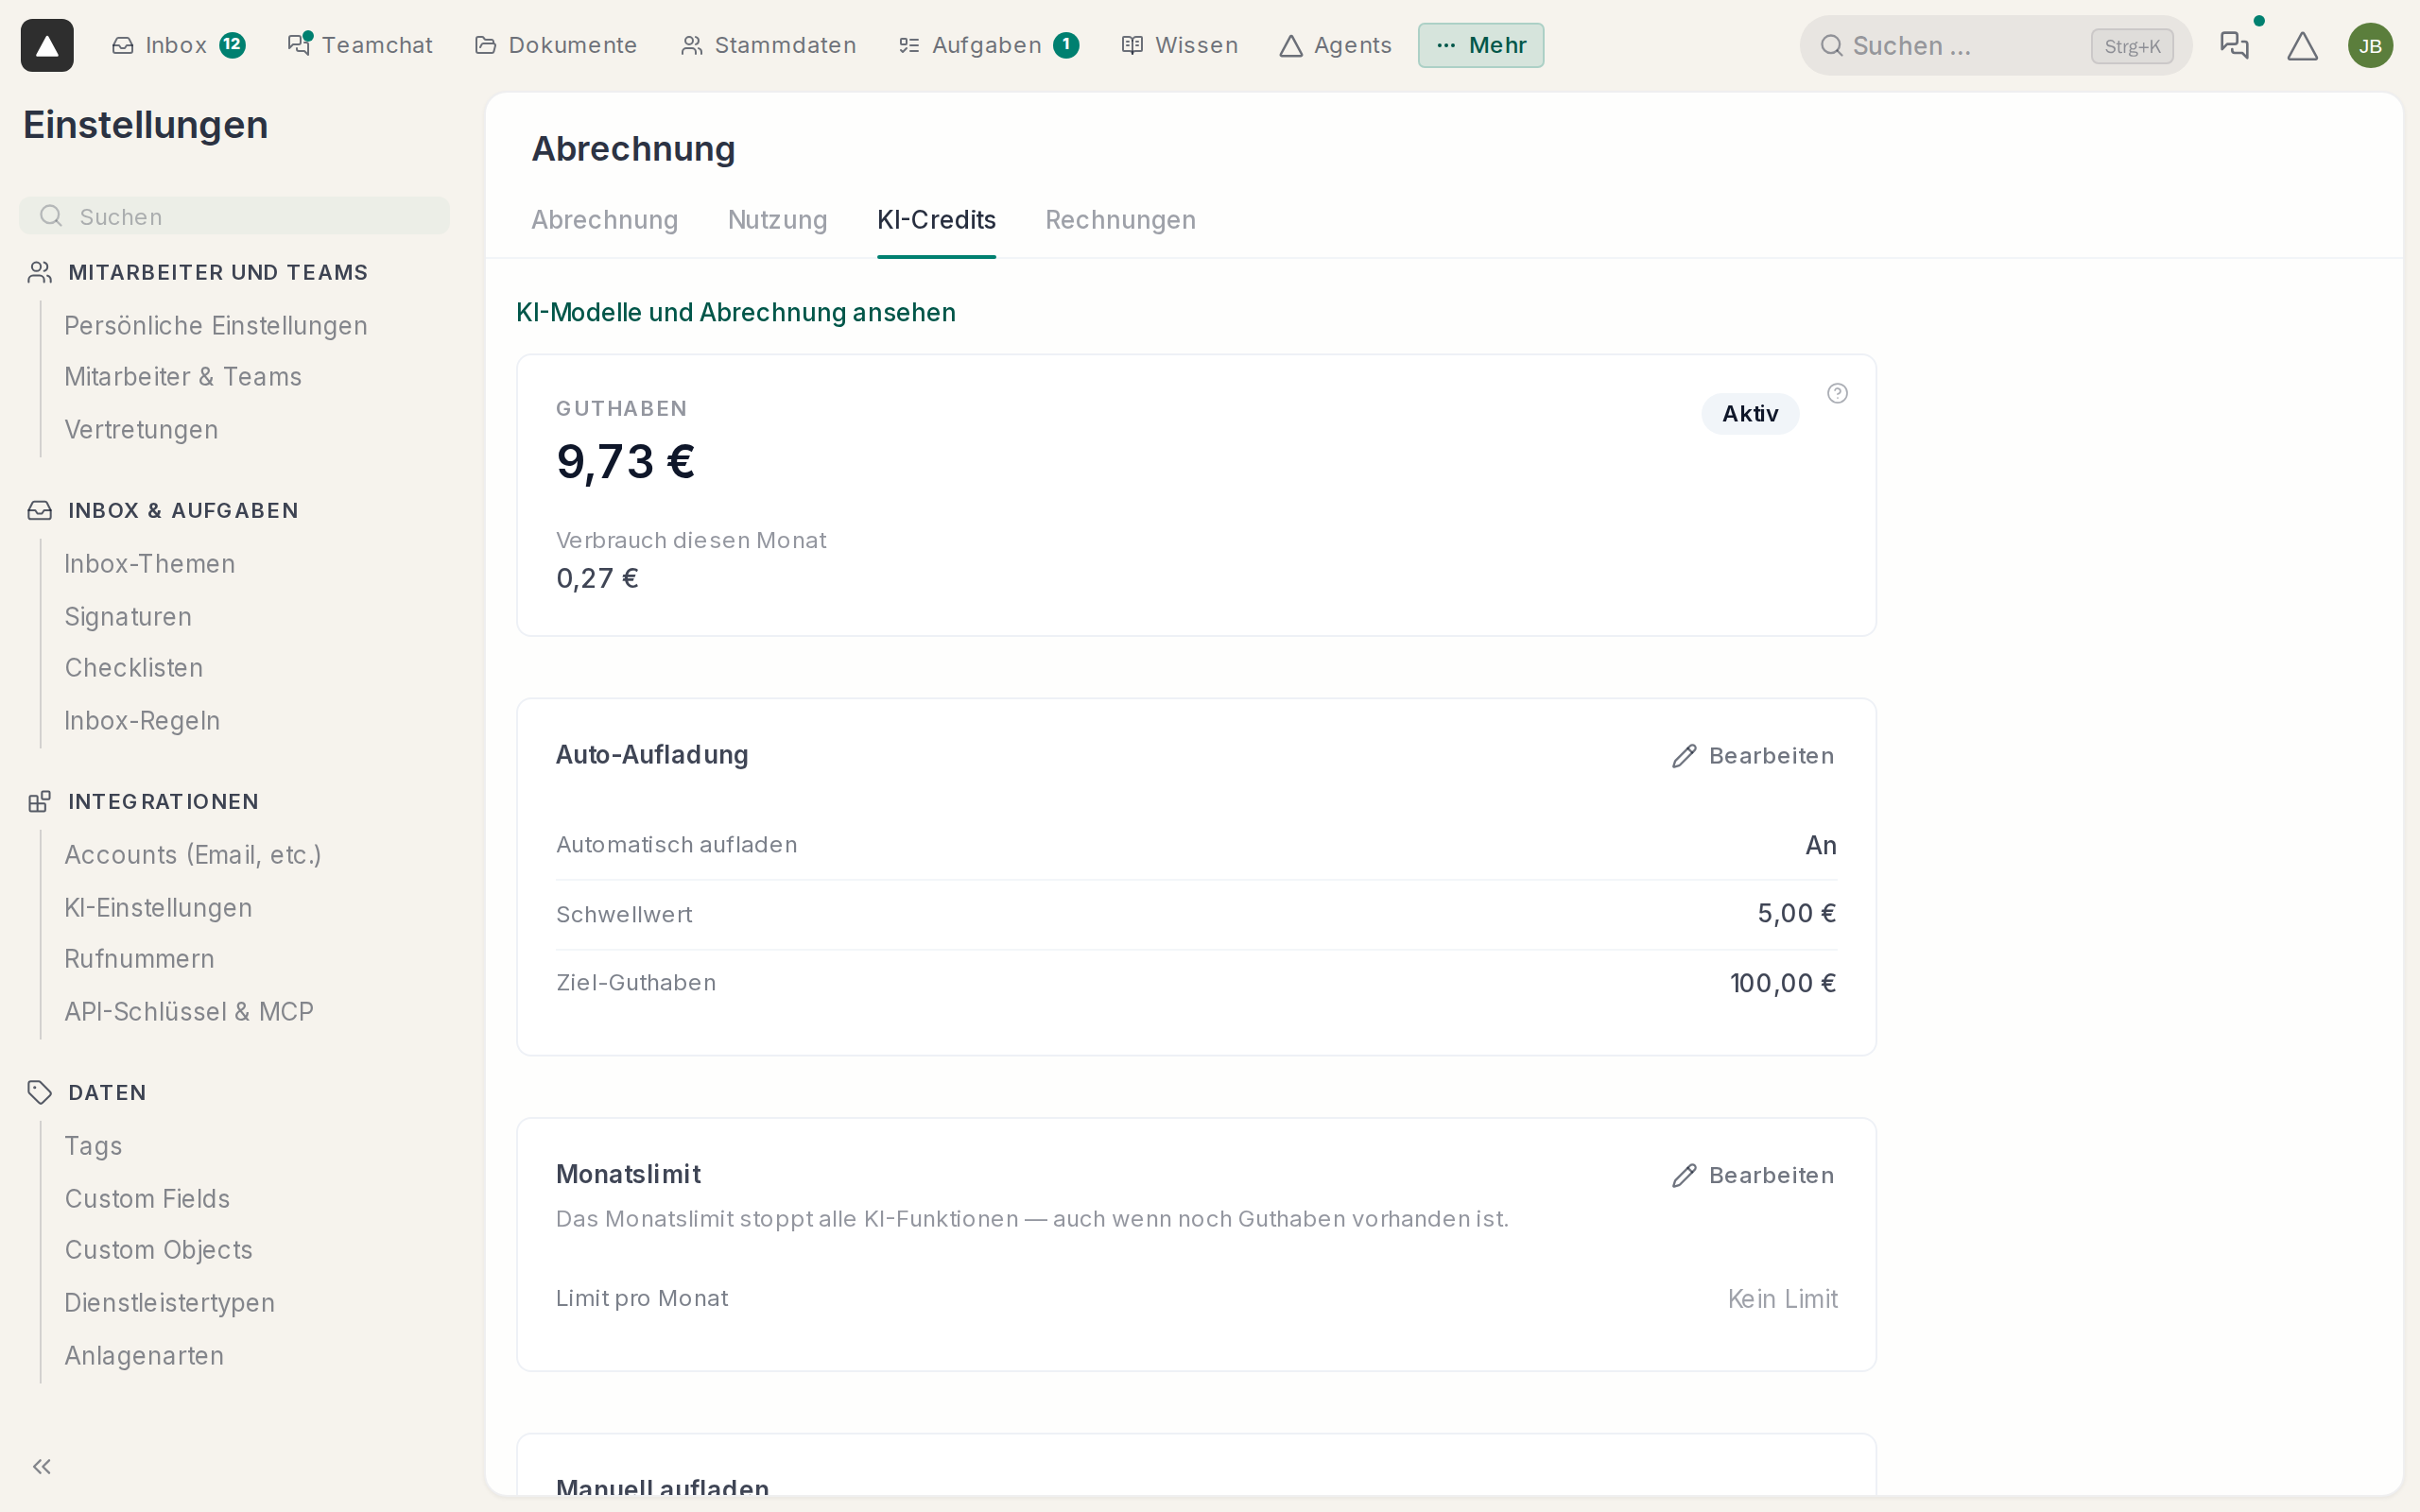Open Stammdaten in top navigation

[x=768, y=45]
